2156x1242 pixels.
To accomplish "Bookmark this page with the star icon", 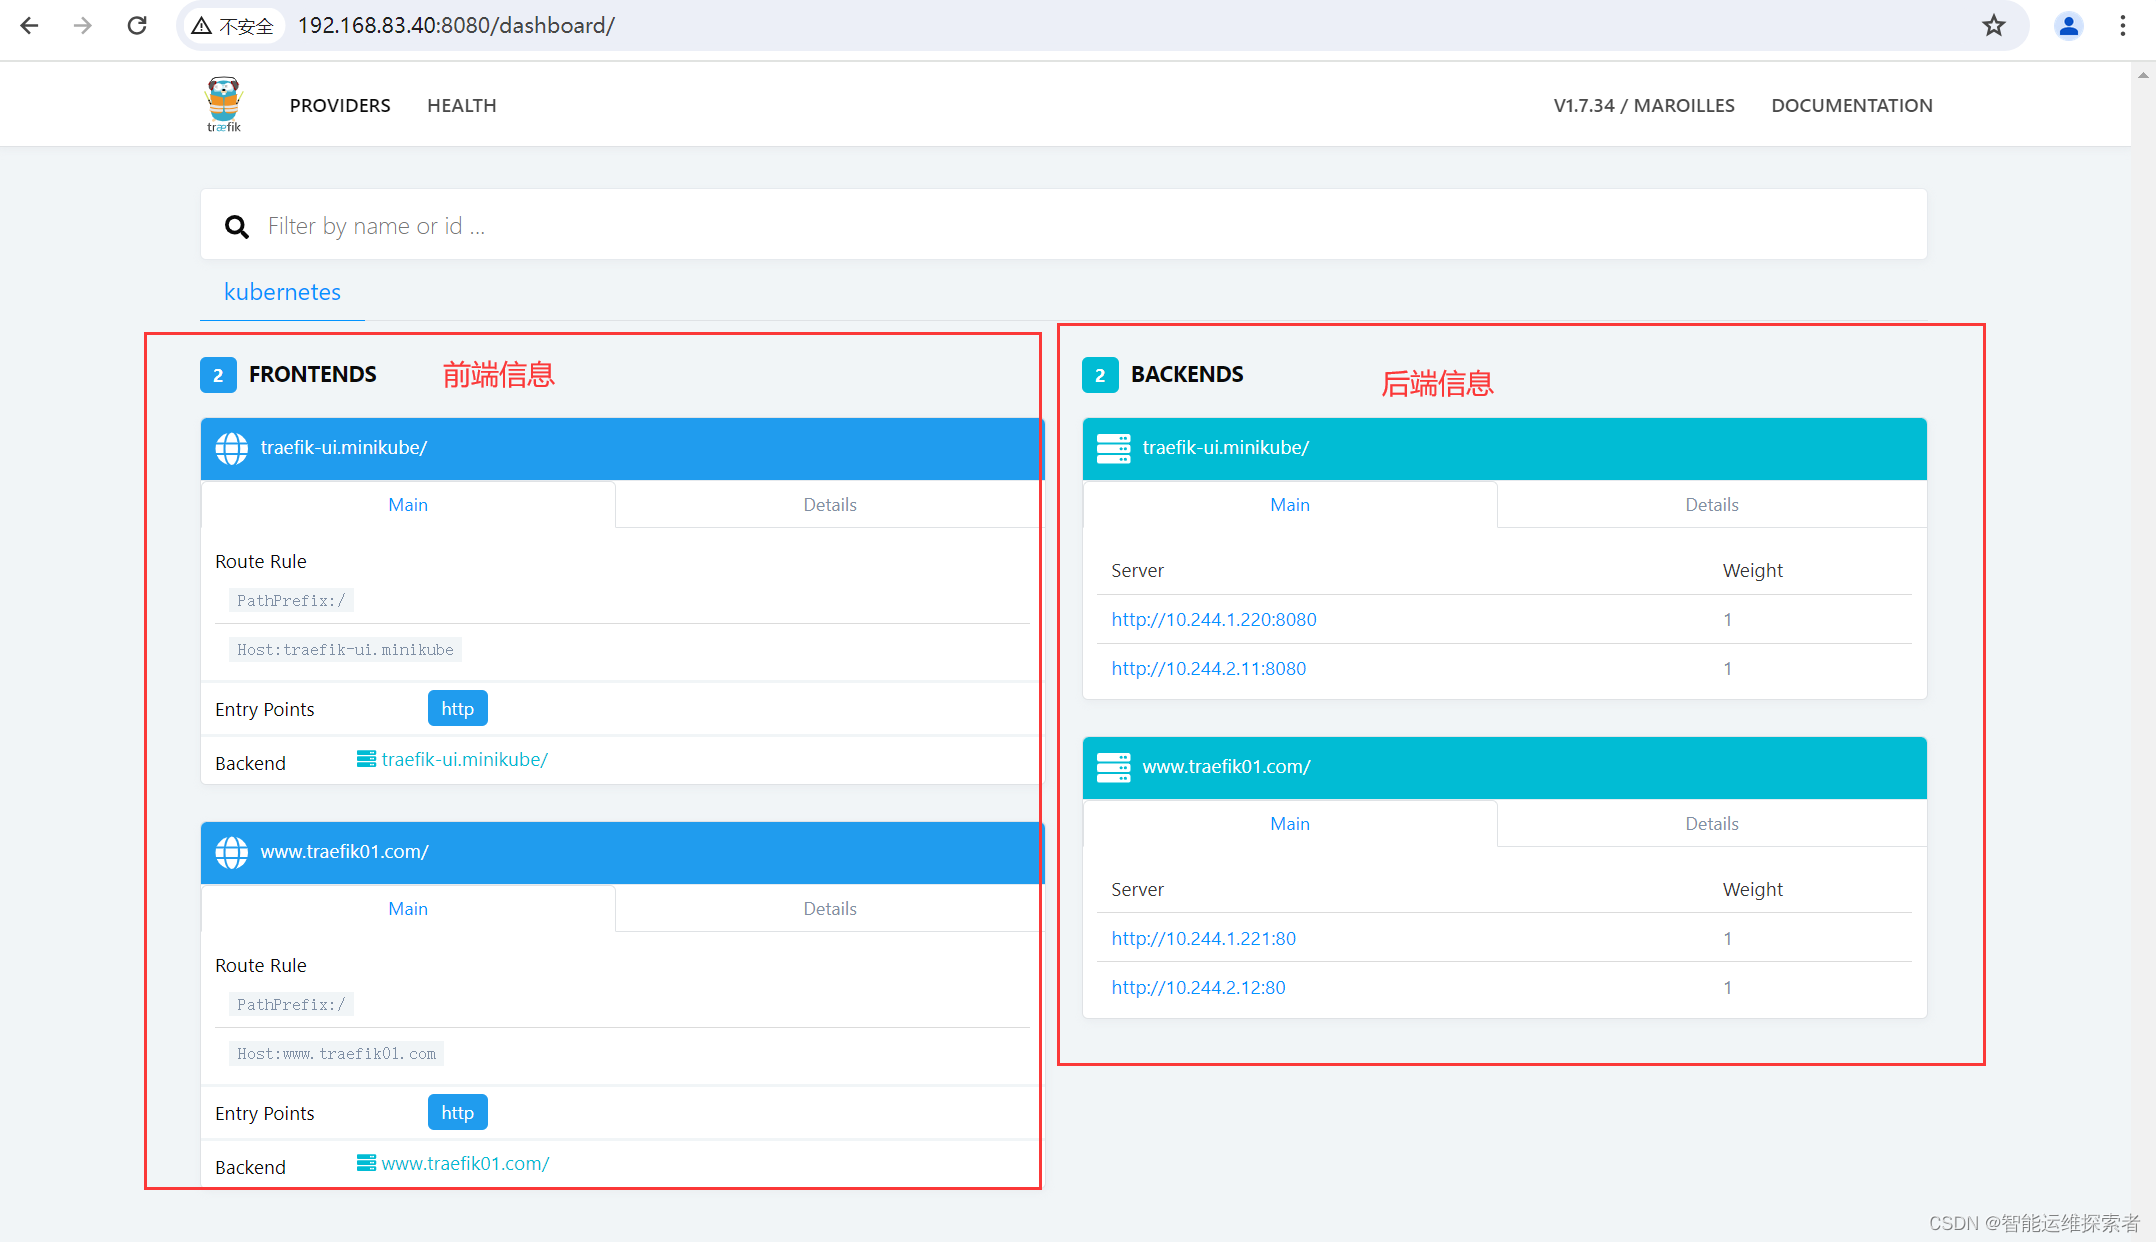I will click(1993, 26).
